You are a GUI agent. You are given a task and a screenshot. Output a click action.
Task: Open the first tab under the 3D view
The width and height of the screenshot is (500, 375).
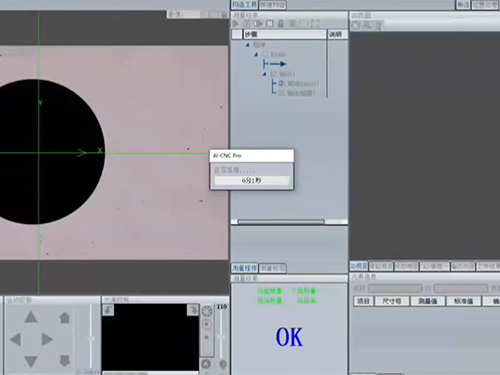pyautogui.click(x=359, y=266)
